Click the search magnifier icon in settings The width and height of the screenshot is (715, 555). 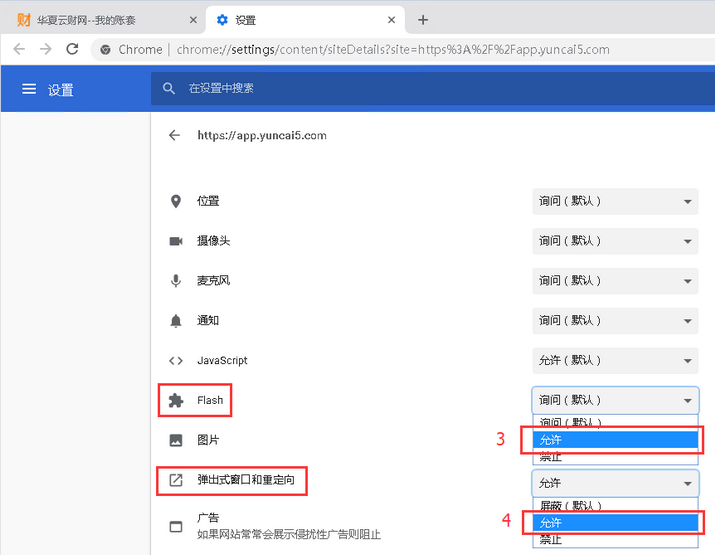170,89
